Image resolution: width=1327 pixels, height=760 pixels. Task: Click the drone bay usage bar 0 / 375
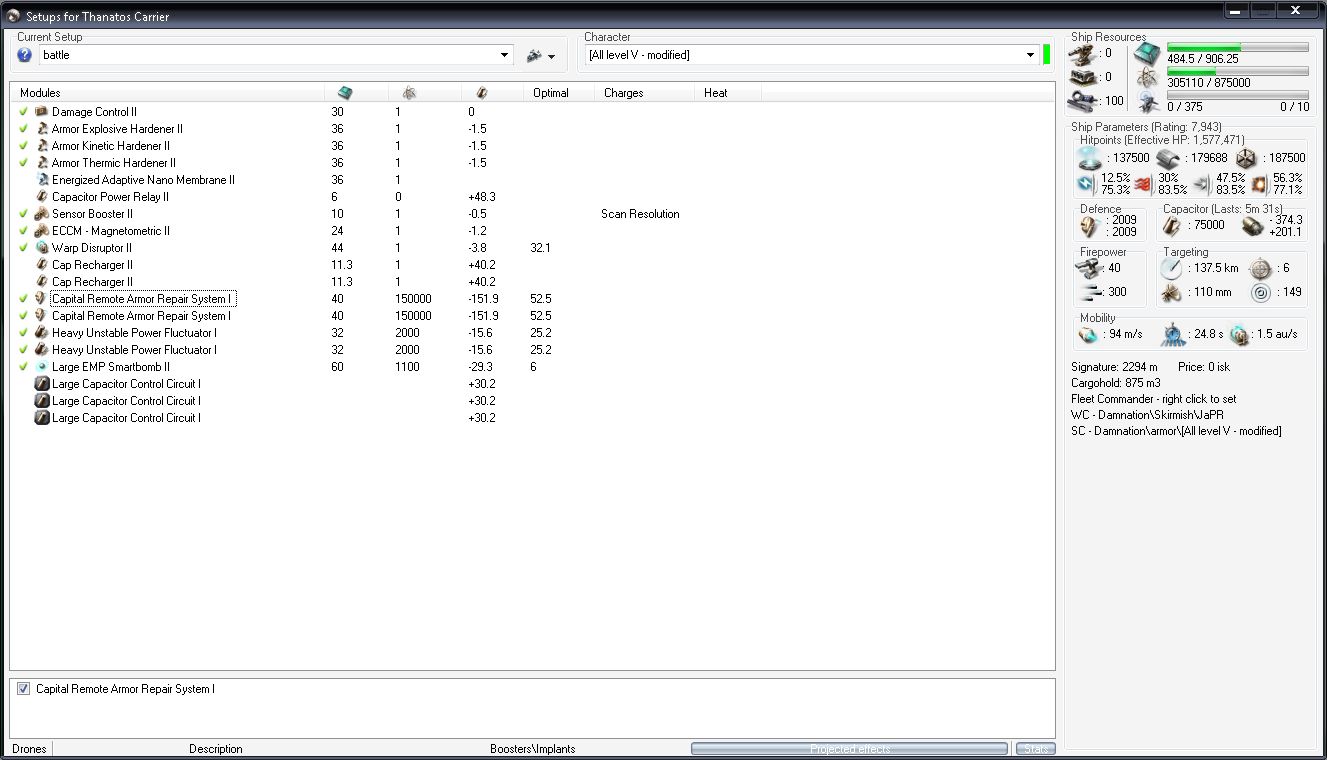pos(1238,95)
